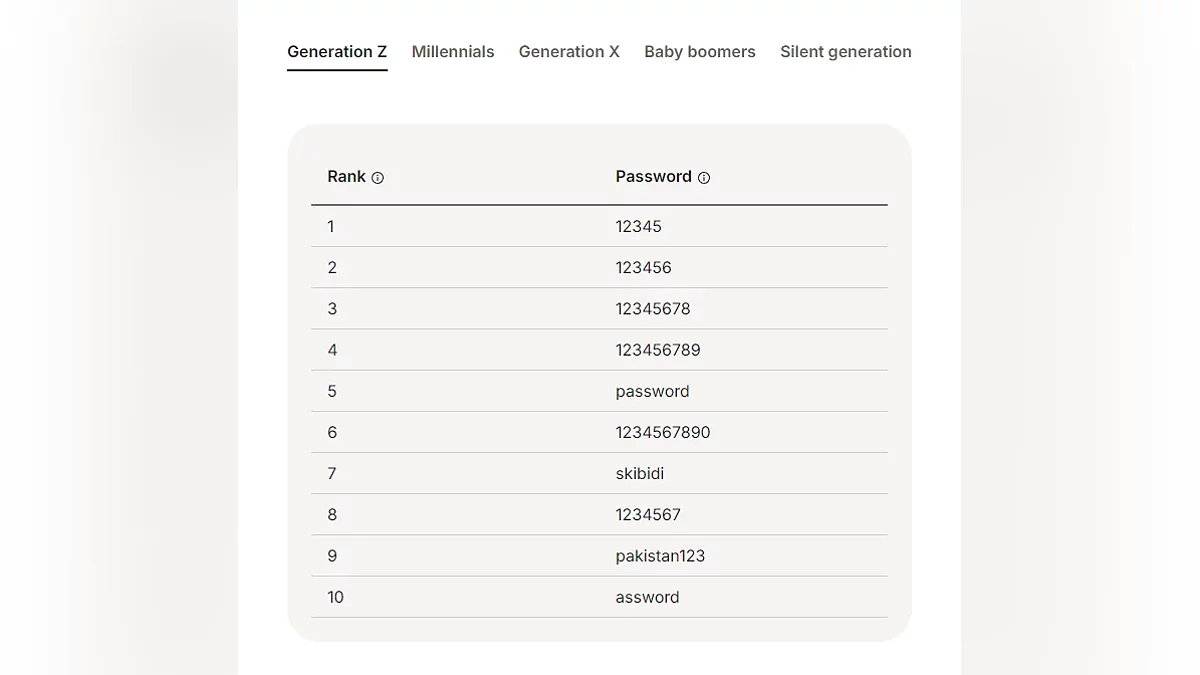Click the word password in row 5
The width and height of the screenshot is (1200, 675).
click(653, 391)
